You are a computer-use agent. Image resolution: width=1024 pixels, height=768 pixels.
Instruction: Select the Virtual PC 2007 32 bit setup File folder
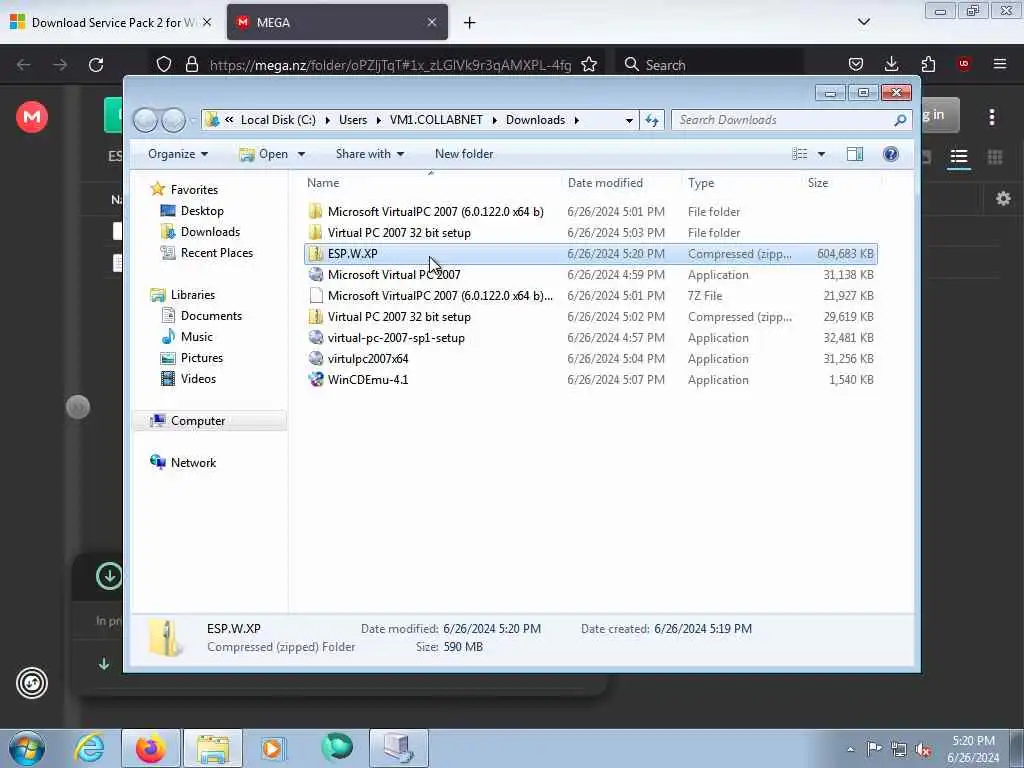pyautogui.click(x=590, y=232)
